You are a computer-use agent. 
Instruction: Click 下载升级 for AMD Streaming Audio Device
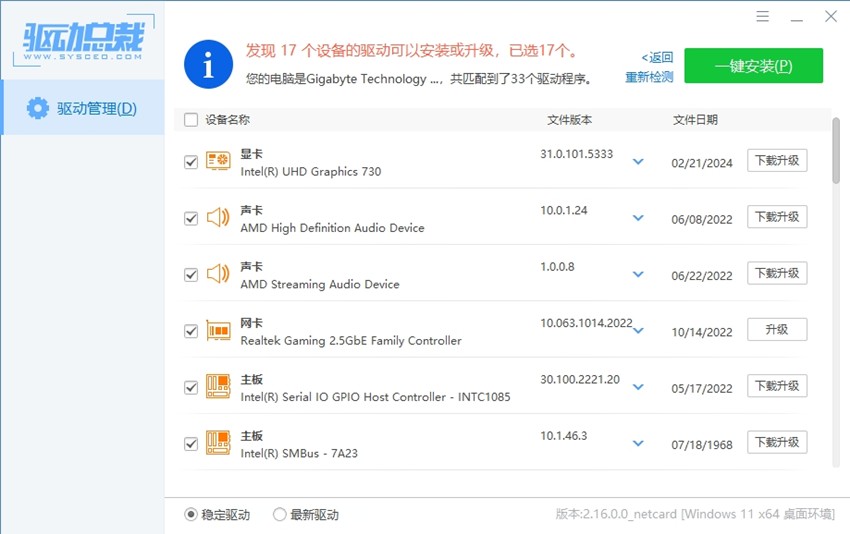(777, 273)
